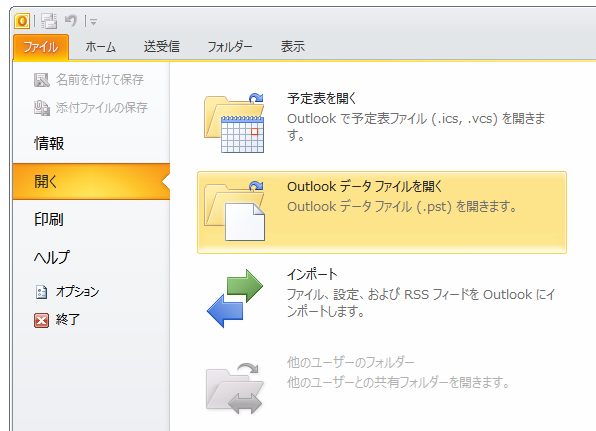Click the description mentioning (.pst) file
The width and height of the screenshot is (596, 431).
[402, 207]
